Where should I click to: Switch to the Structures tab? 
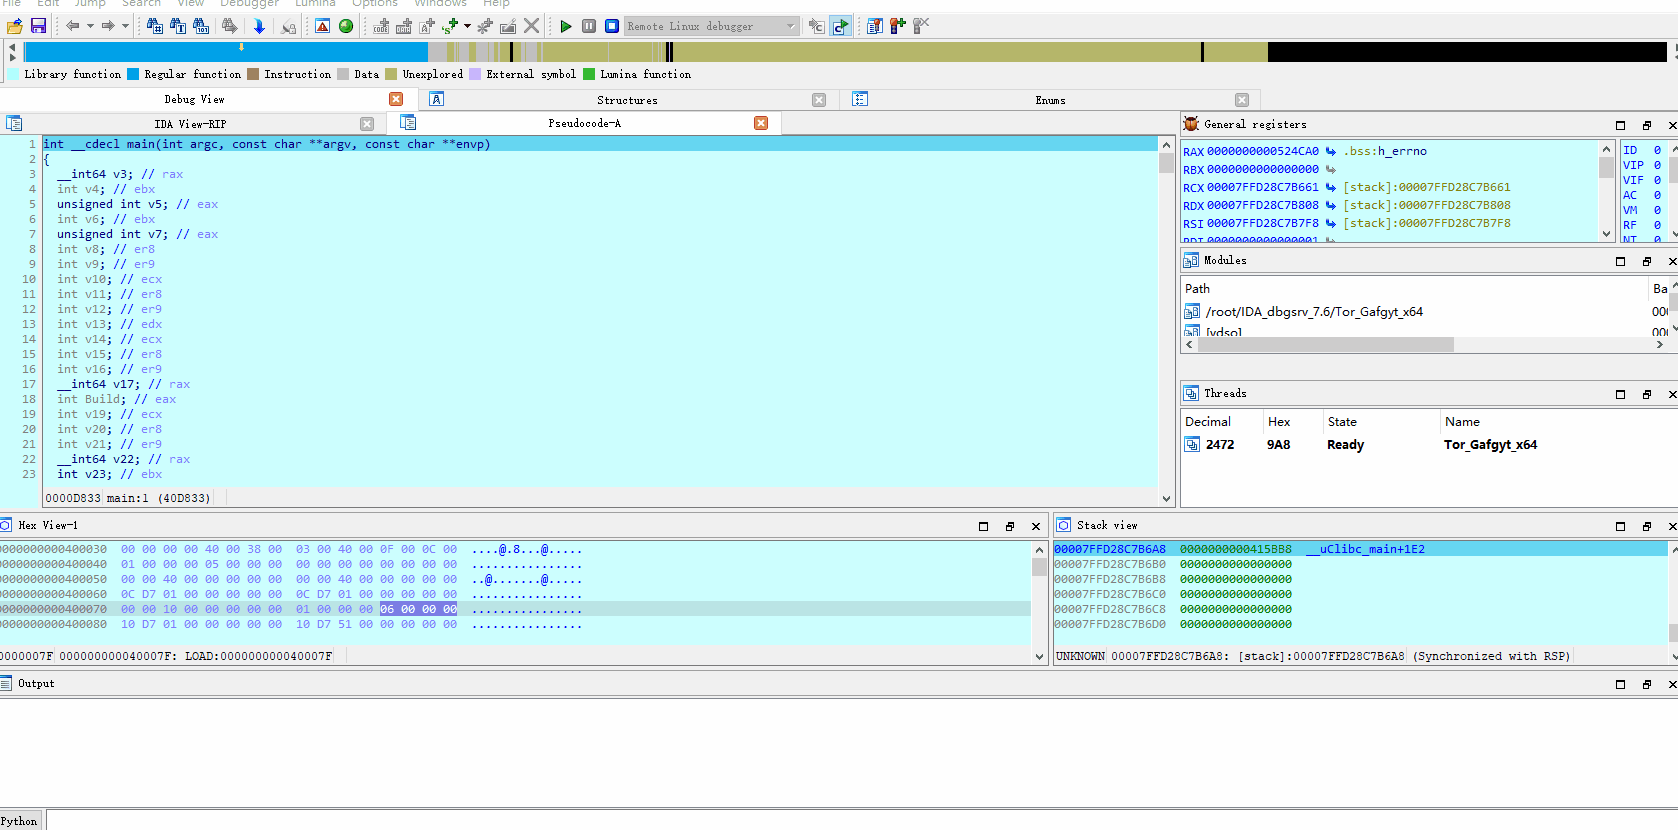627,100
